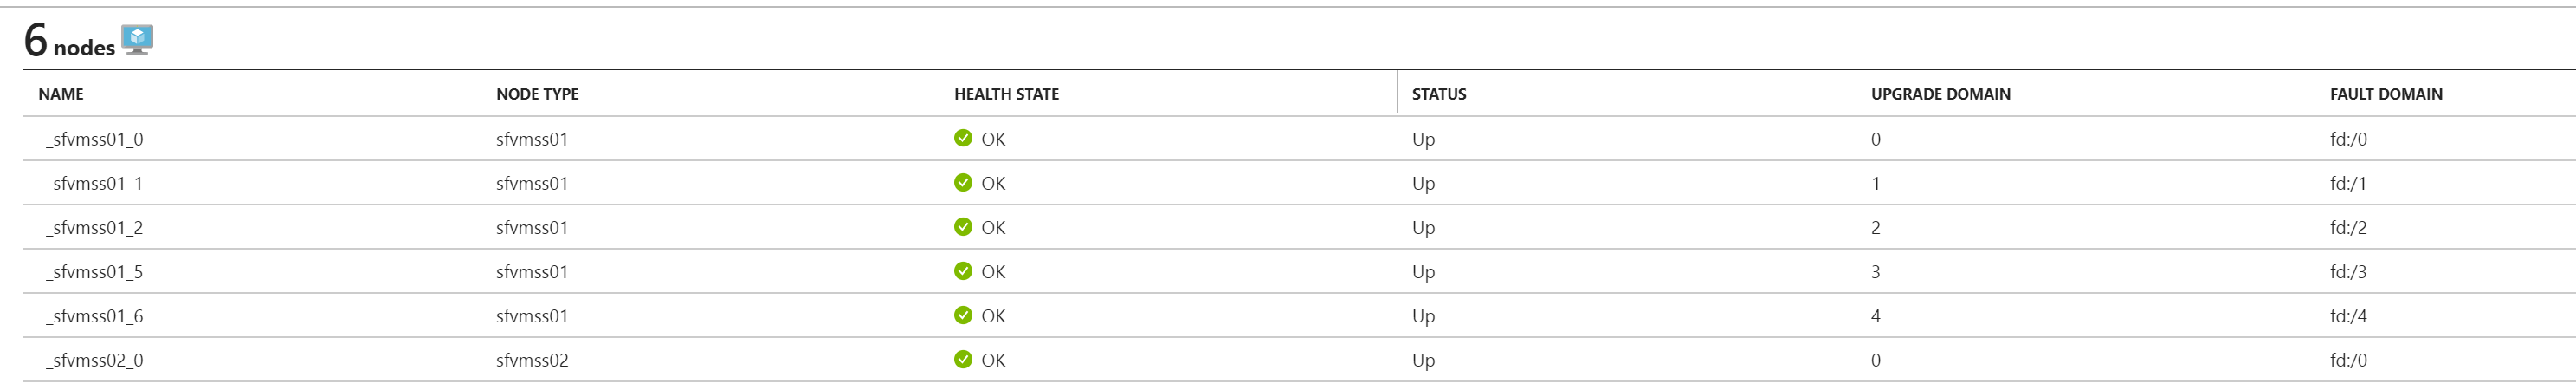Click green OK health icon for _sfvmss02_0
2576x390 pixels.
963,359
